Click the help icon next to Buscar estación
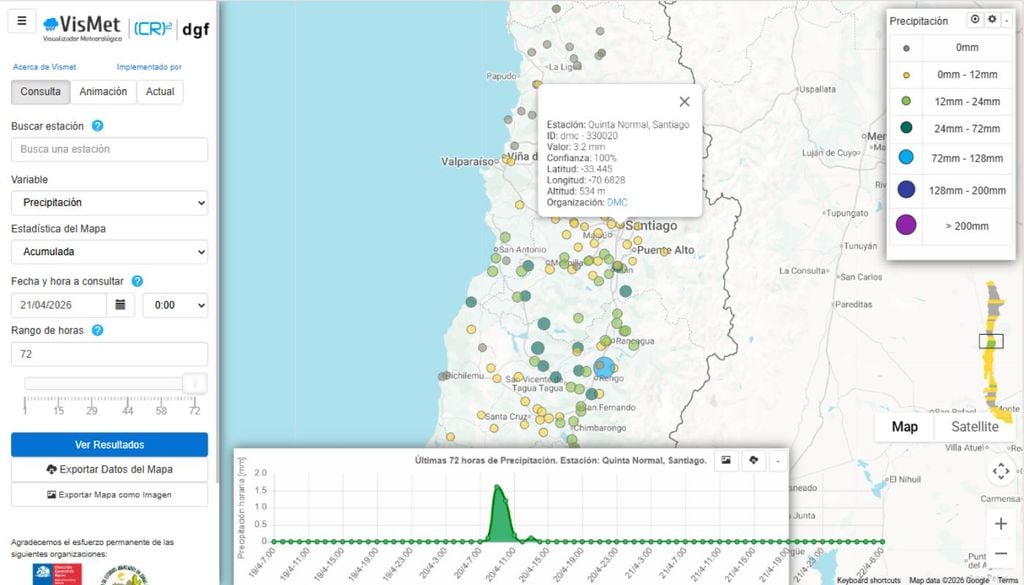 [x=98, y=126]
